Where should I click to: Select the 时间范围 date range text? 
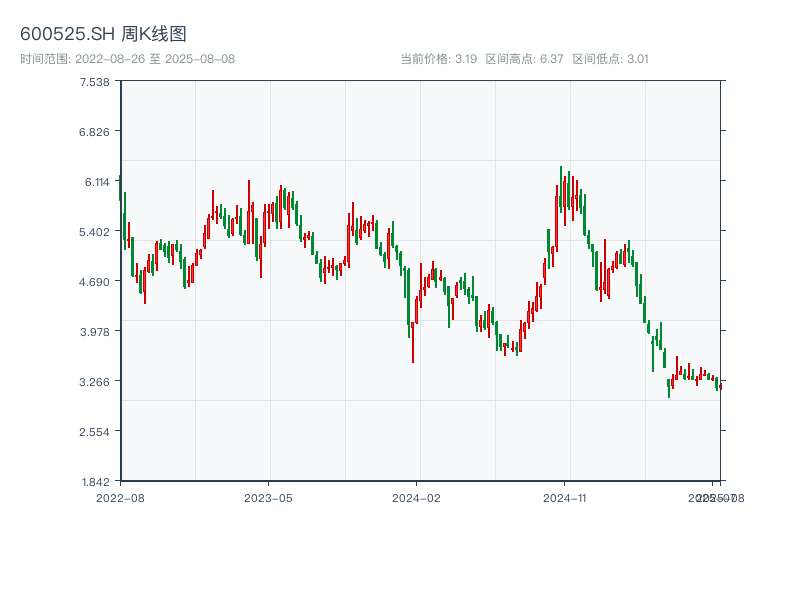127,59
